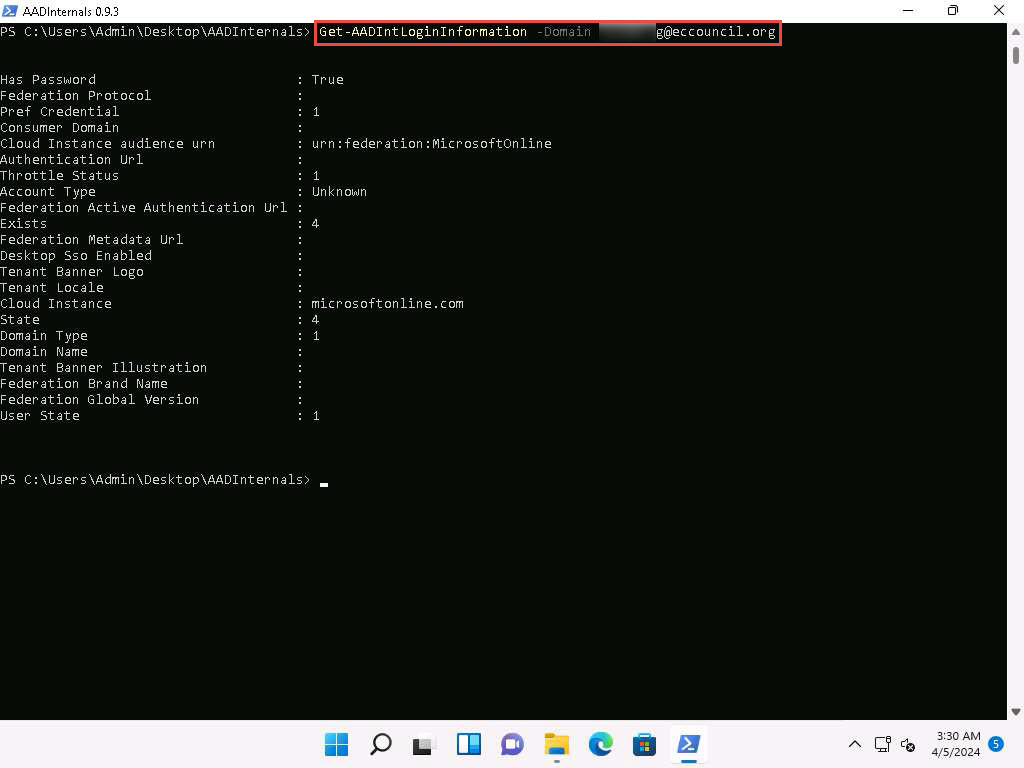1024x768 pixels.
Task: Click the network status tray icon
Action: (882, 744)
